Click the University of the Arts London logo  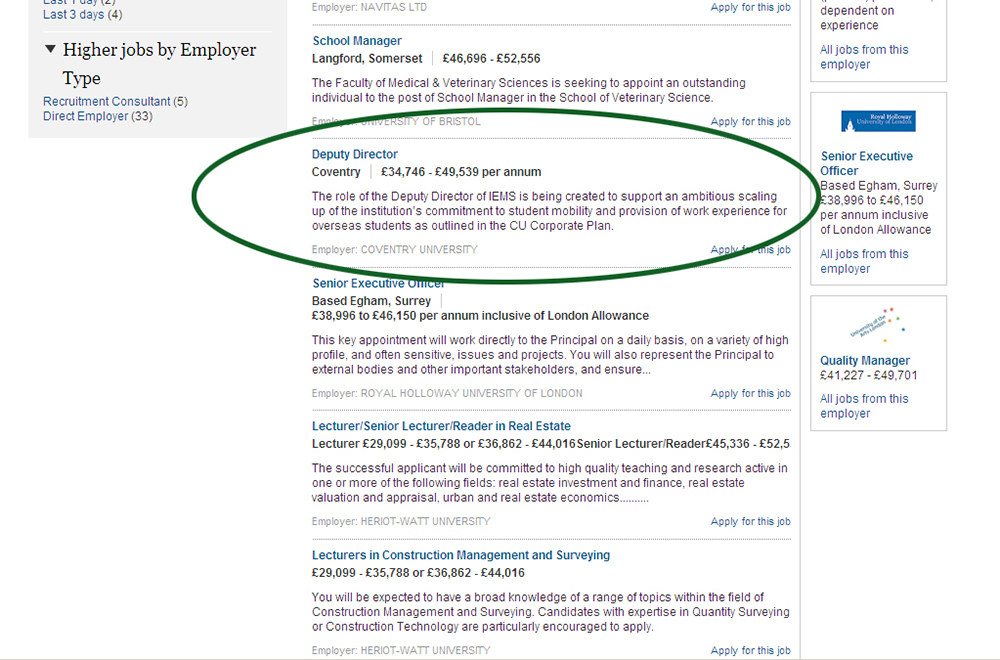[x=878, y=325]
